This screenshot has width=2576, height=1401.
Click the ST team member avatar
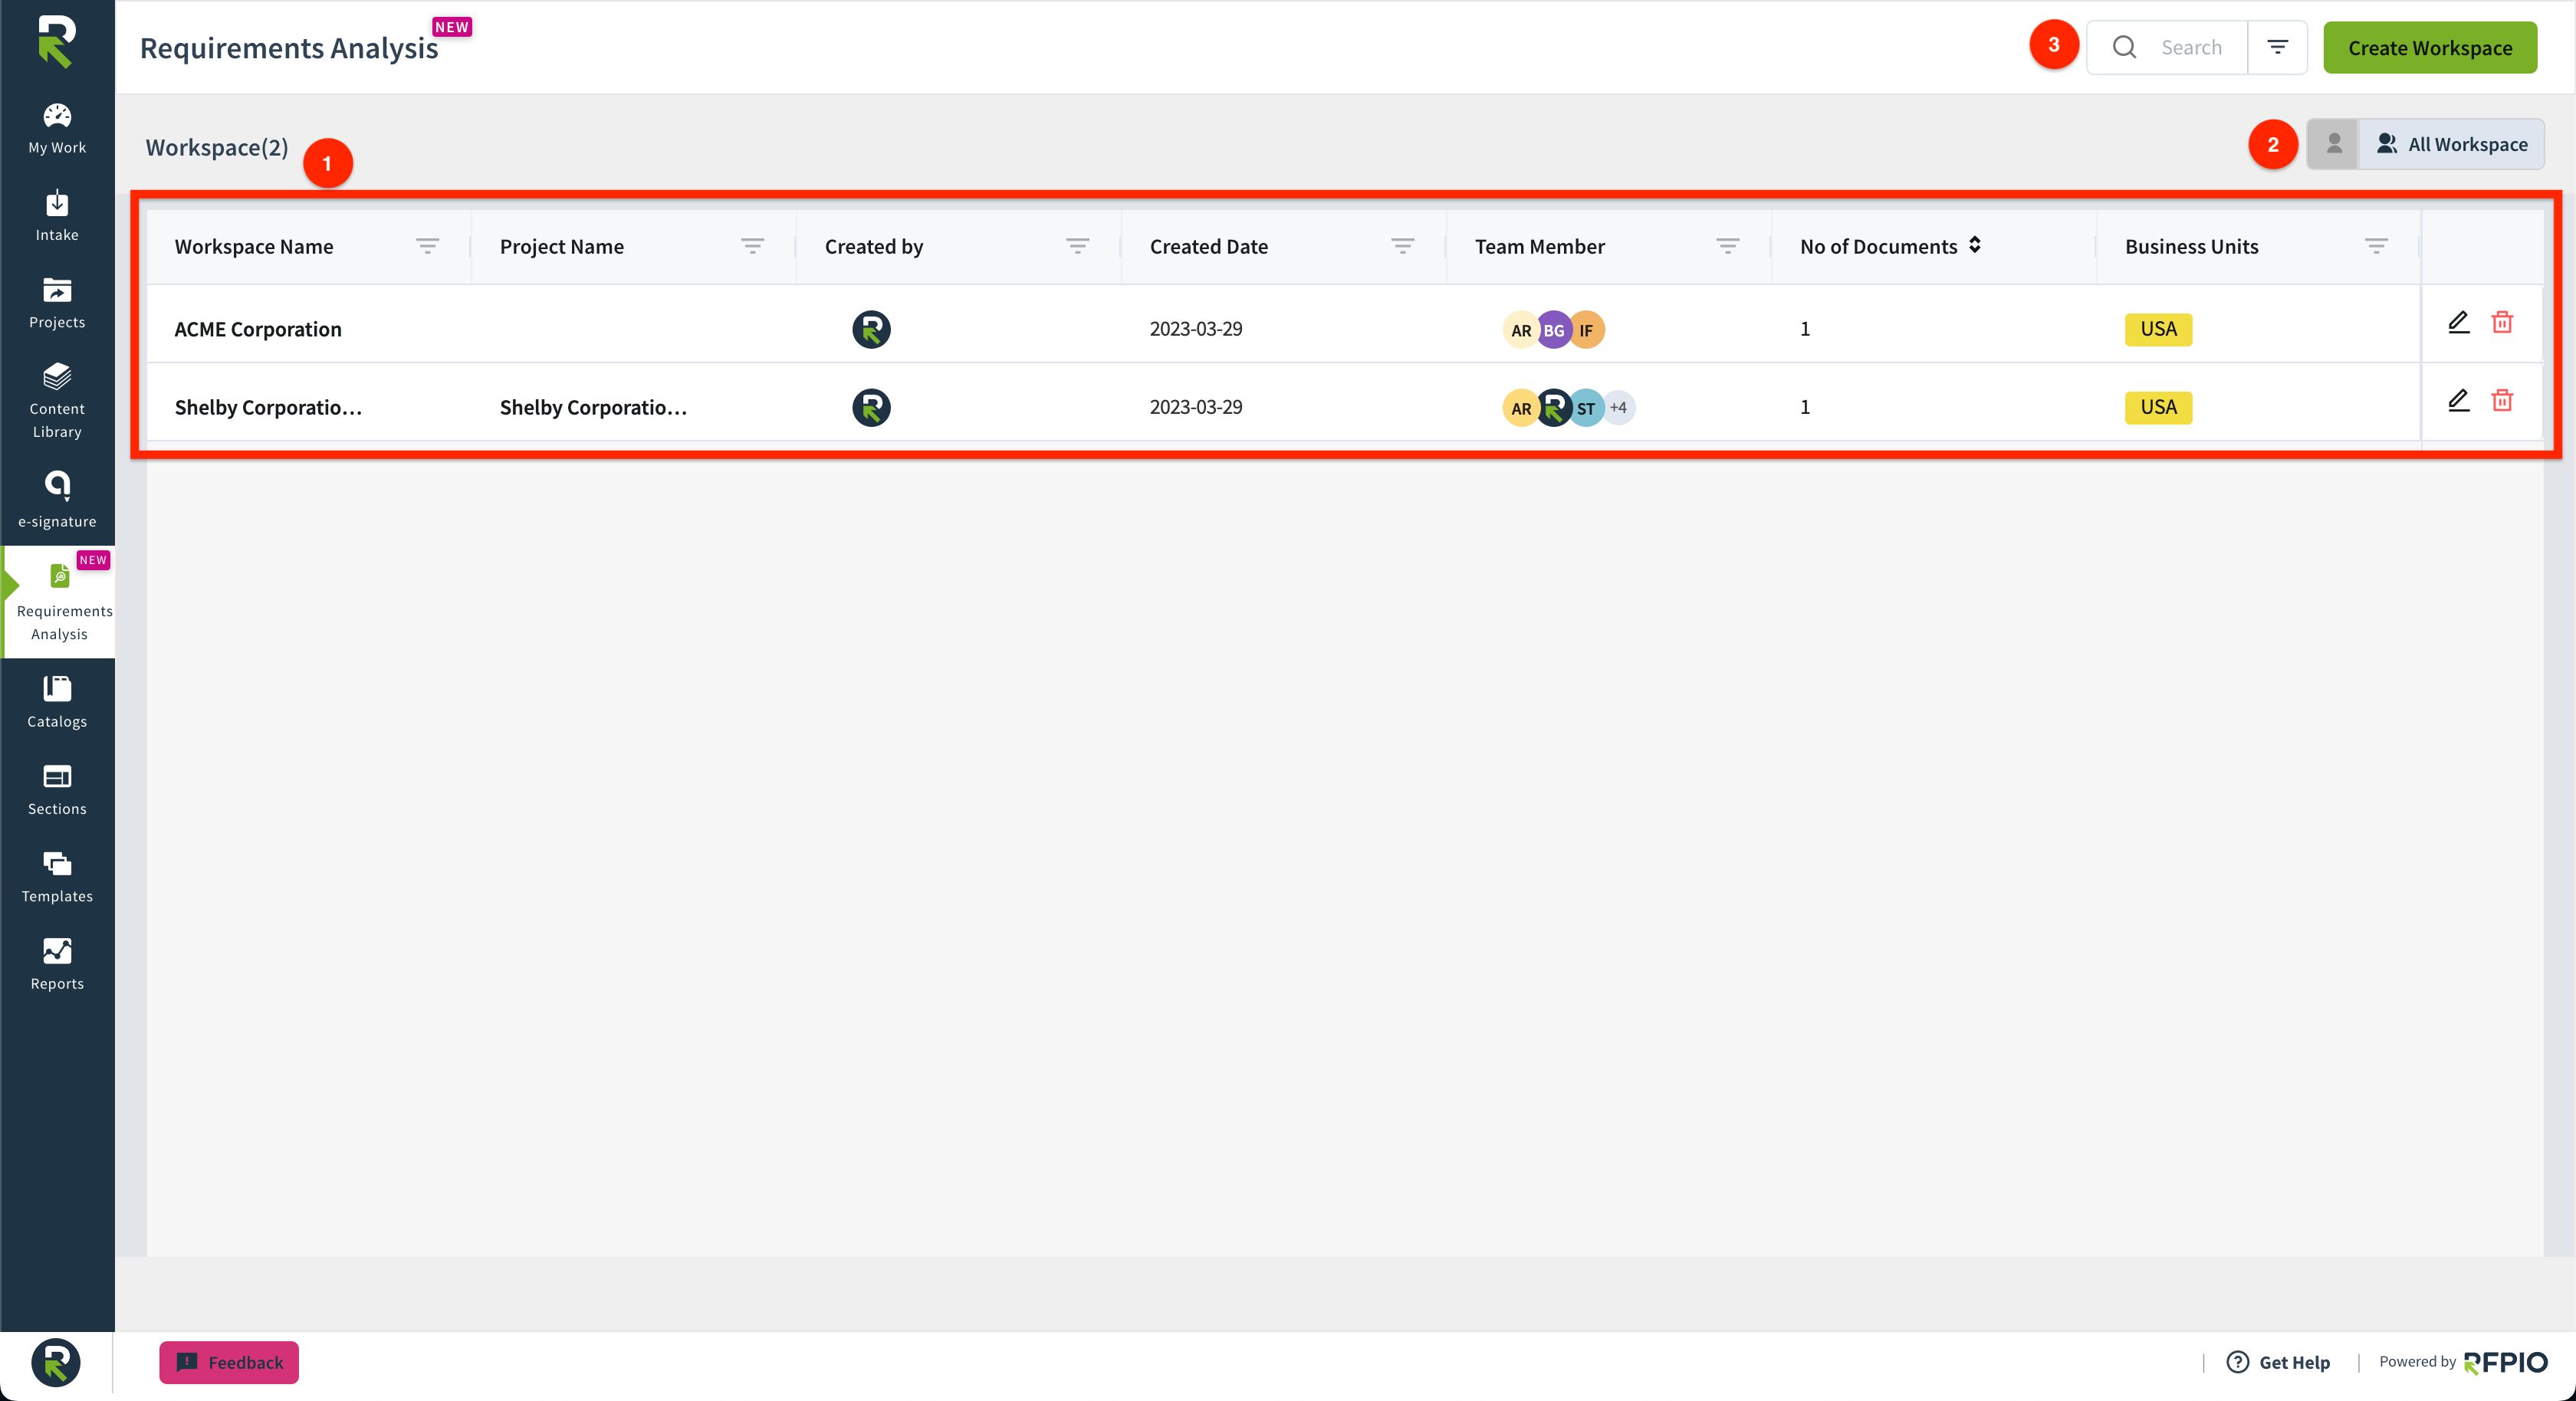click(1586, 407)
